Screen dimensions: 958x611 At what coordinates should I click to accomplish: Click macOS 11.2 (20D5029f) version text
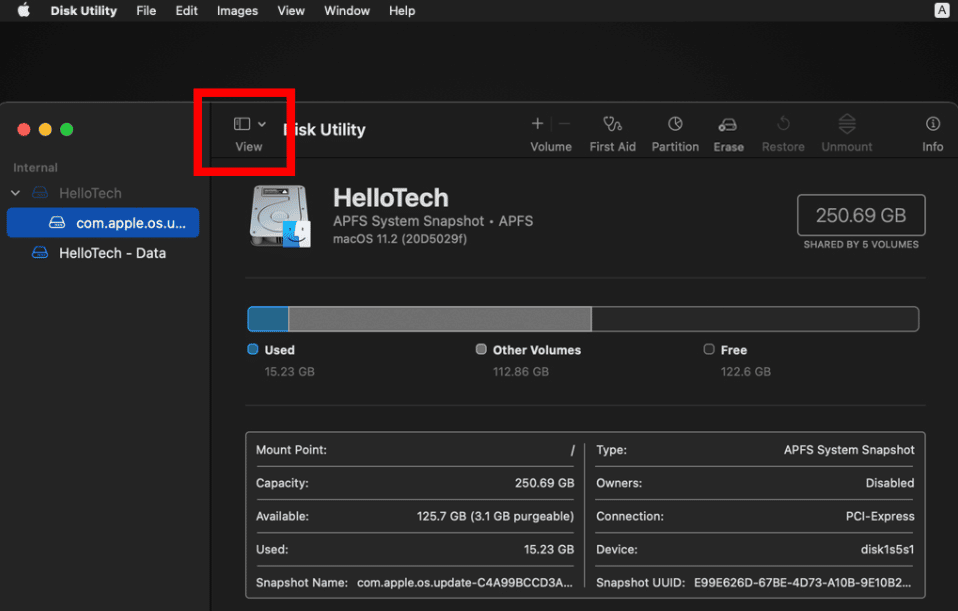400,239
